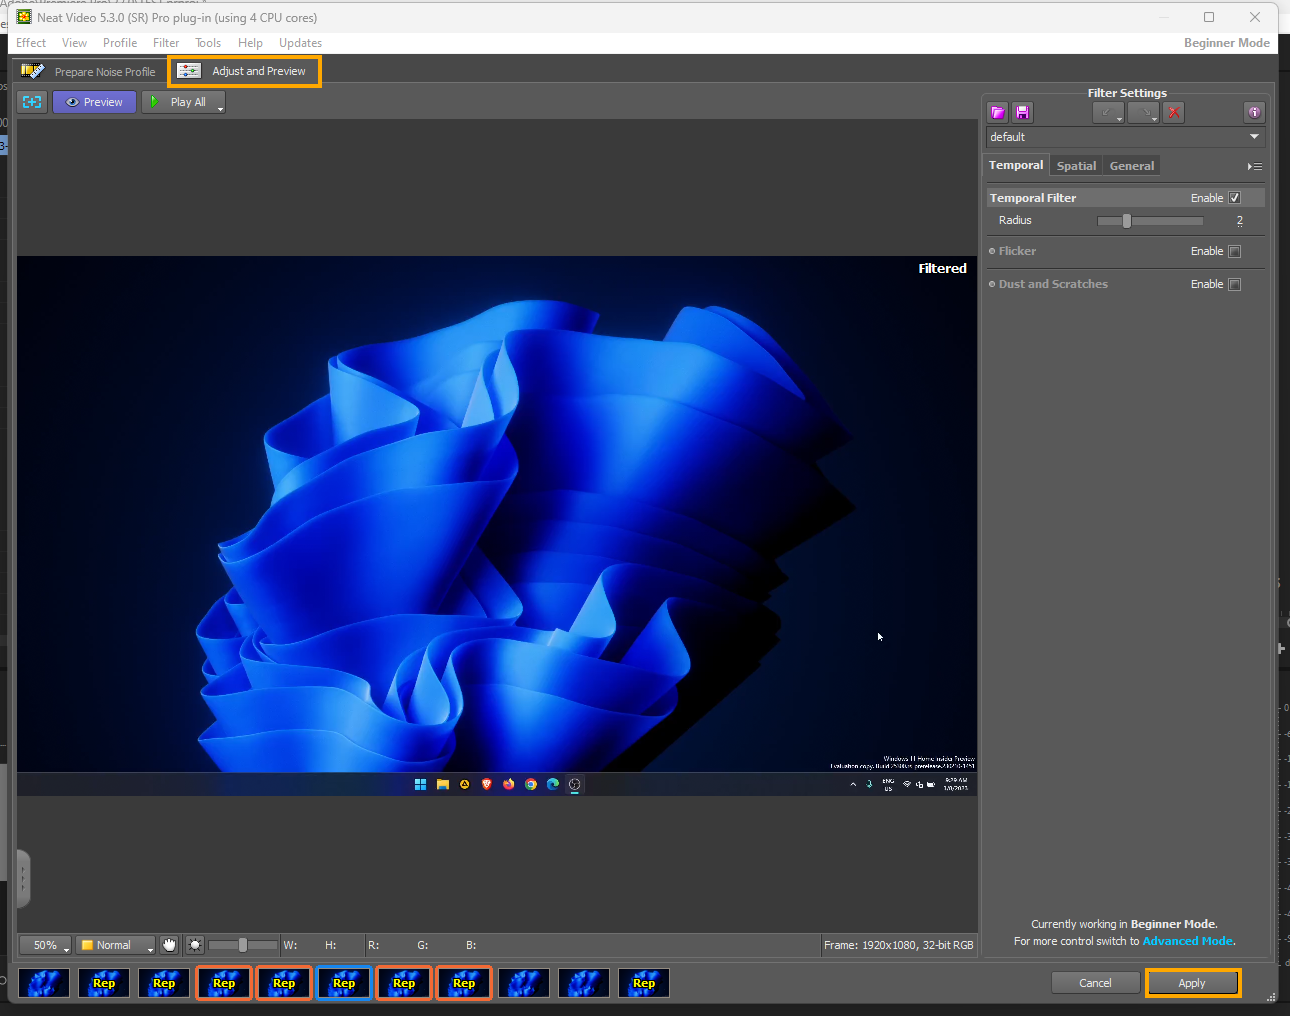Open a saved filter preset folder icon
The height and width of the screenshot is (1016, 1290).
997,112
